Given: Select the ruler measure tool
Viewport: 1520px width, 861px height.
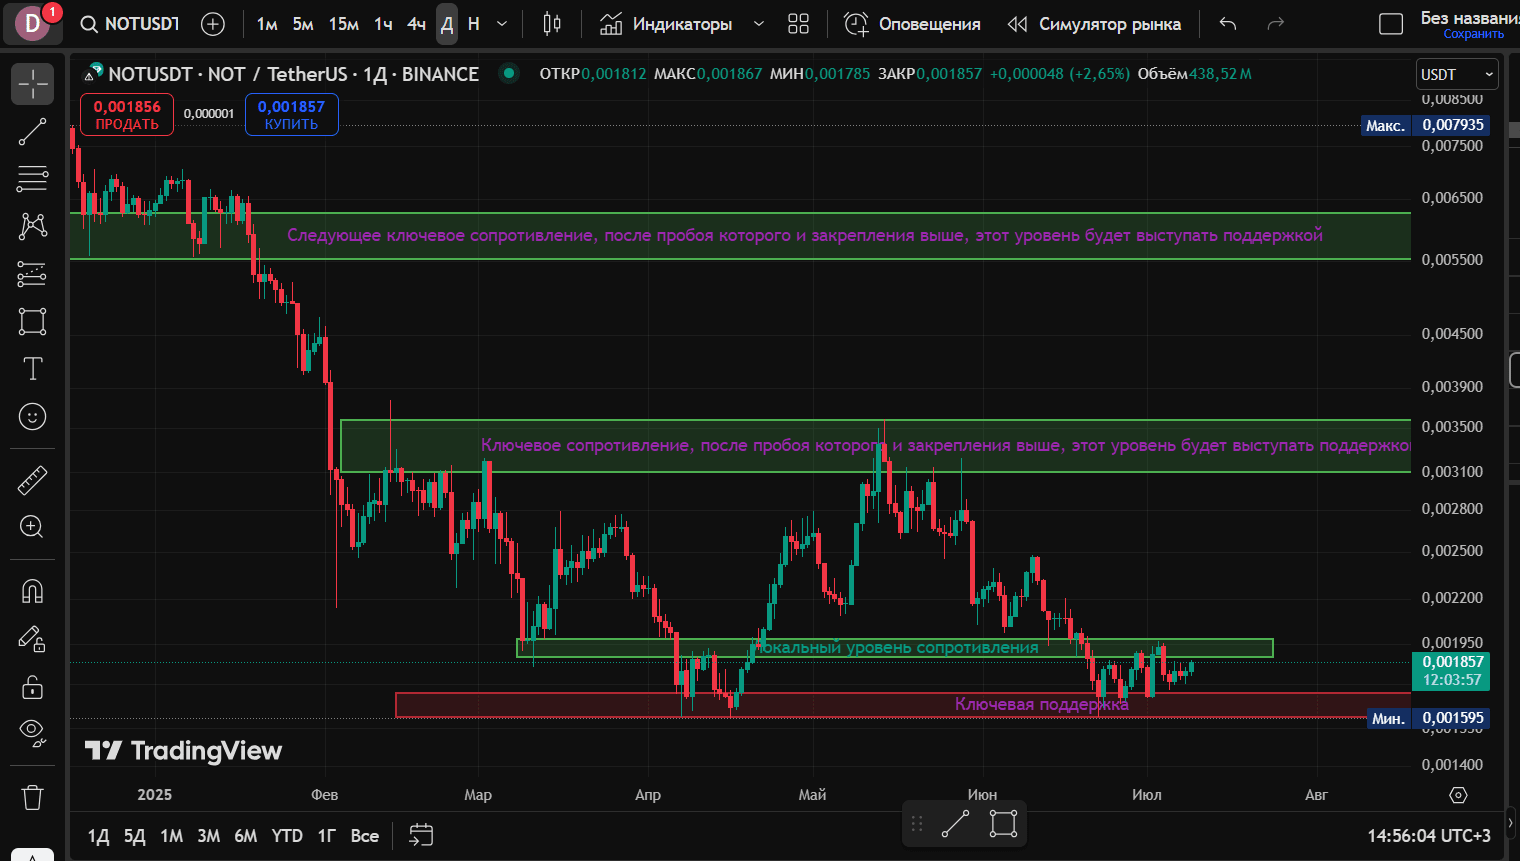Looking at the screenshot, I should pyautogui.click(x=32, y=480).
